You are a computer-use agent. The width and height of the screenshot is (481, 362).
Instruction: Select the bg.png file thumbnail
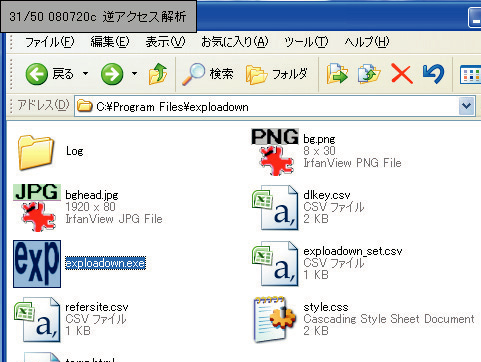[x=275, y=152]
